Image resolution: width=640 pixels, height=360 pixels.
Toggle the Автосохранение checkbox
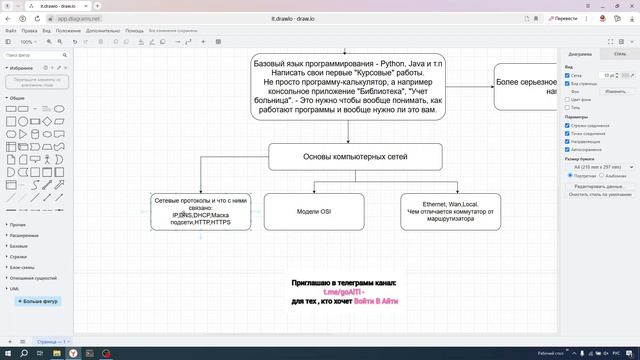567,149
